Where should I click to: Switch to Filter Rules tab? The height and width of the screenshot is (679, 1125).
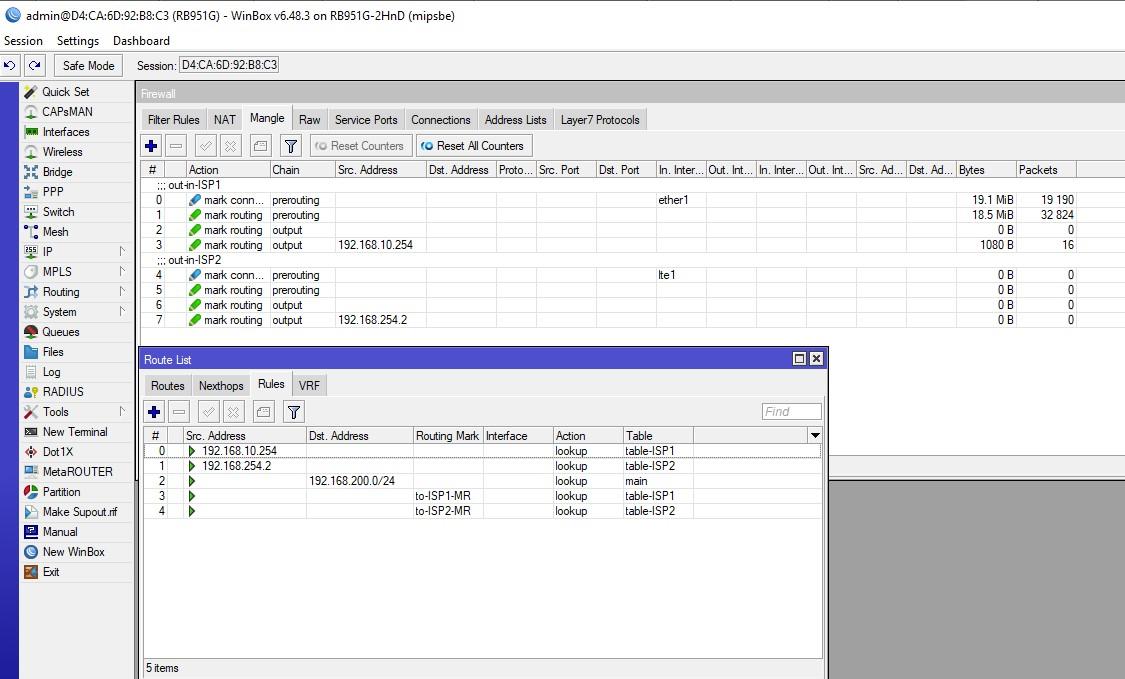click(x=174, y=120)
